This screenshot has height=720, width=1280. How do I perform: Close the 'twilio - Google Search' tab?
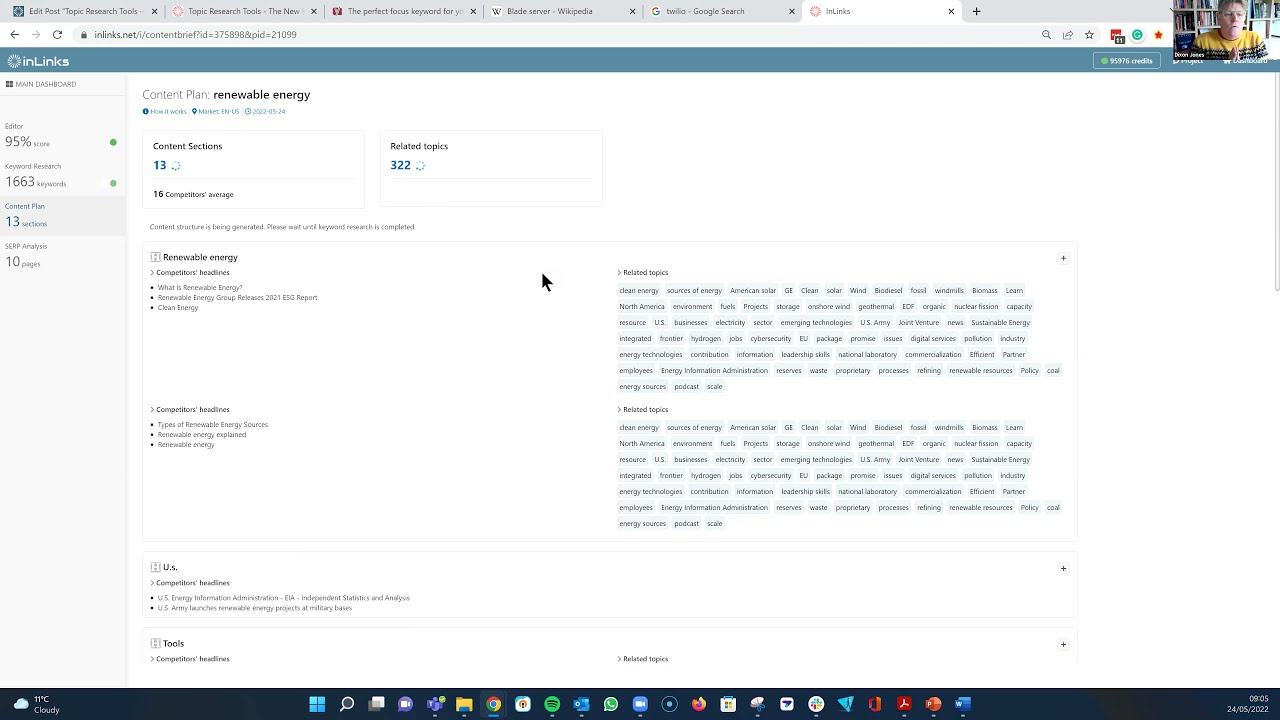point(792,11)
